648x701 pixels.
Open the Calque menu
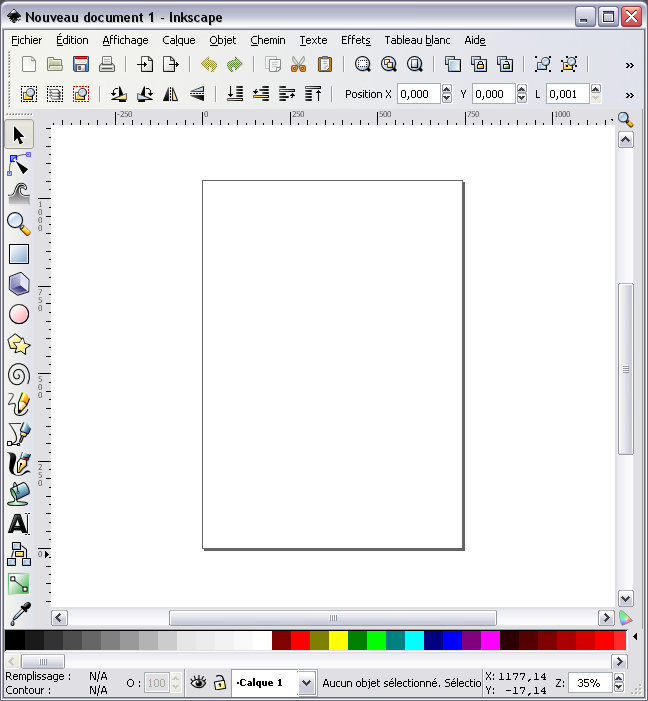(179, 40)
